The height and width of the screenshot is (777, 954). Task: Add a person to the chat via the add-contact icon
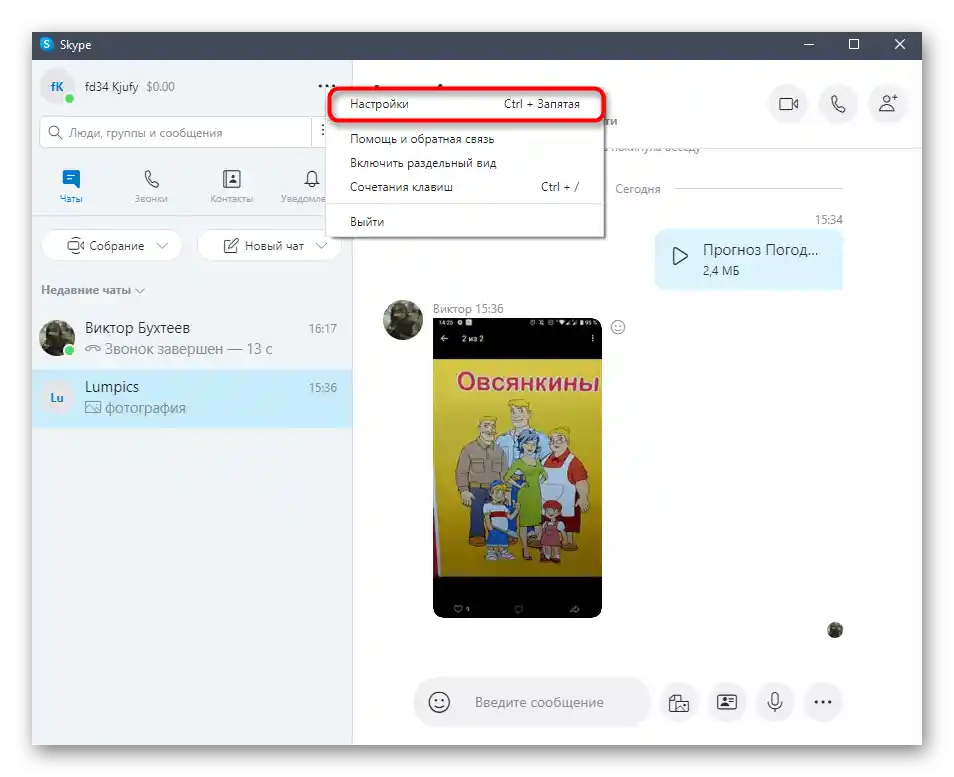[888, 104]
